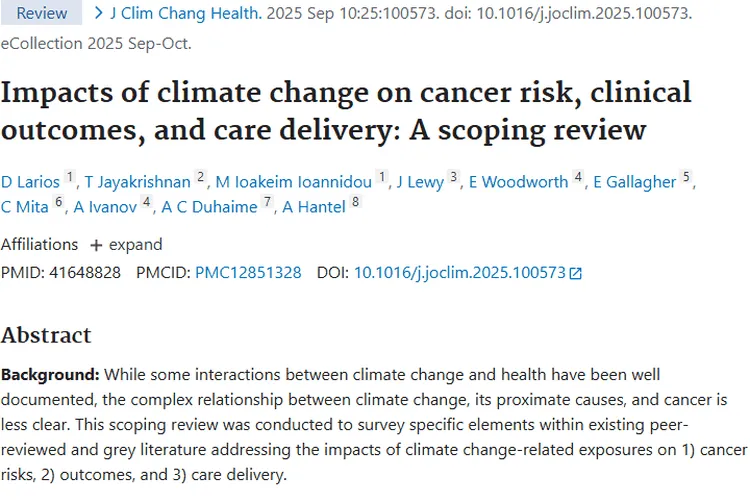Expand the author affiliations list
The image size is (750, 500).
126,244
